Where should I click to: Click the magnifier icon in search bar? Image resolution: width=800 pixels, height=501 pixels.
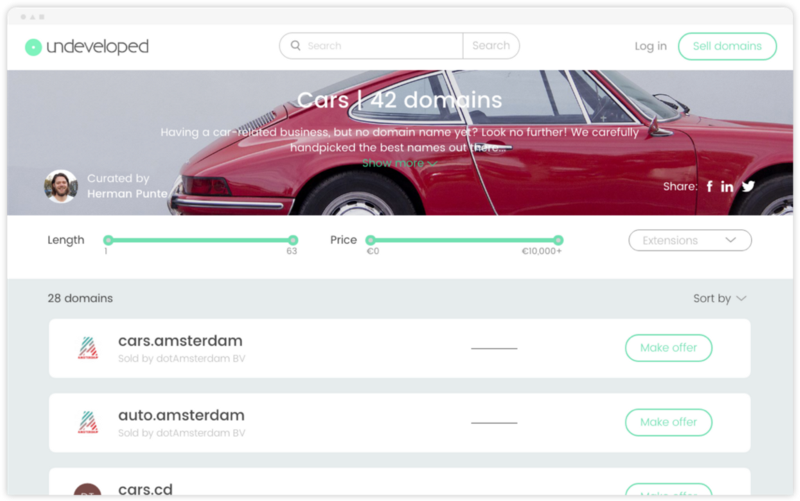click(x=295, y=45)
